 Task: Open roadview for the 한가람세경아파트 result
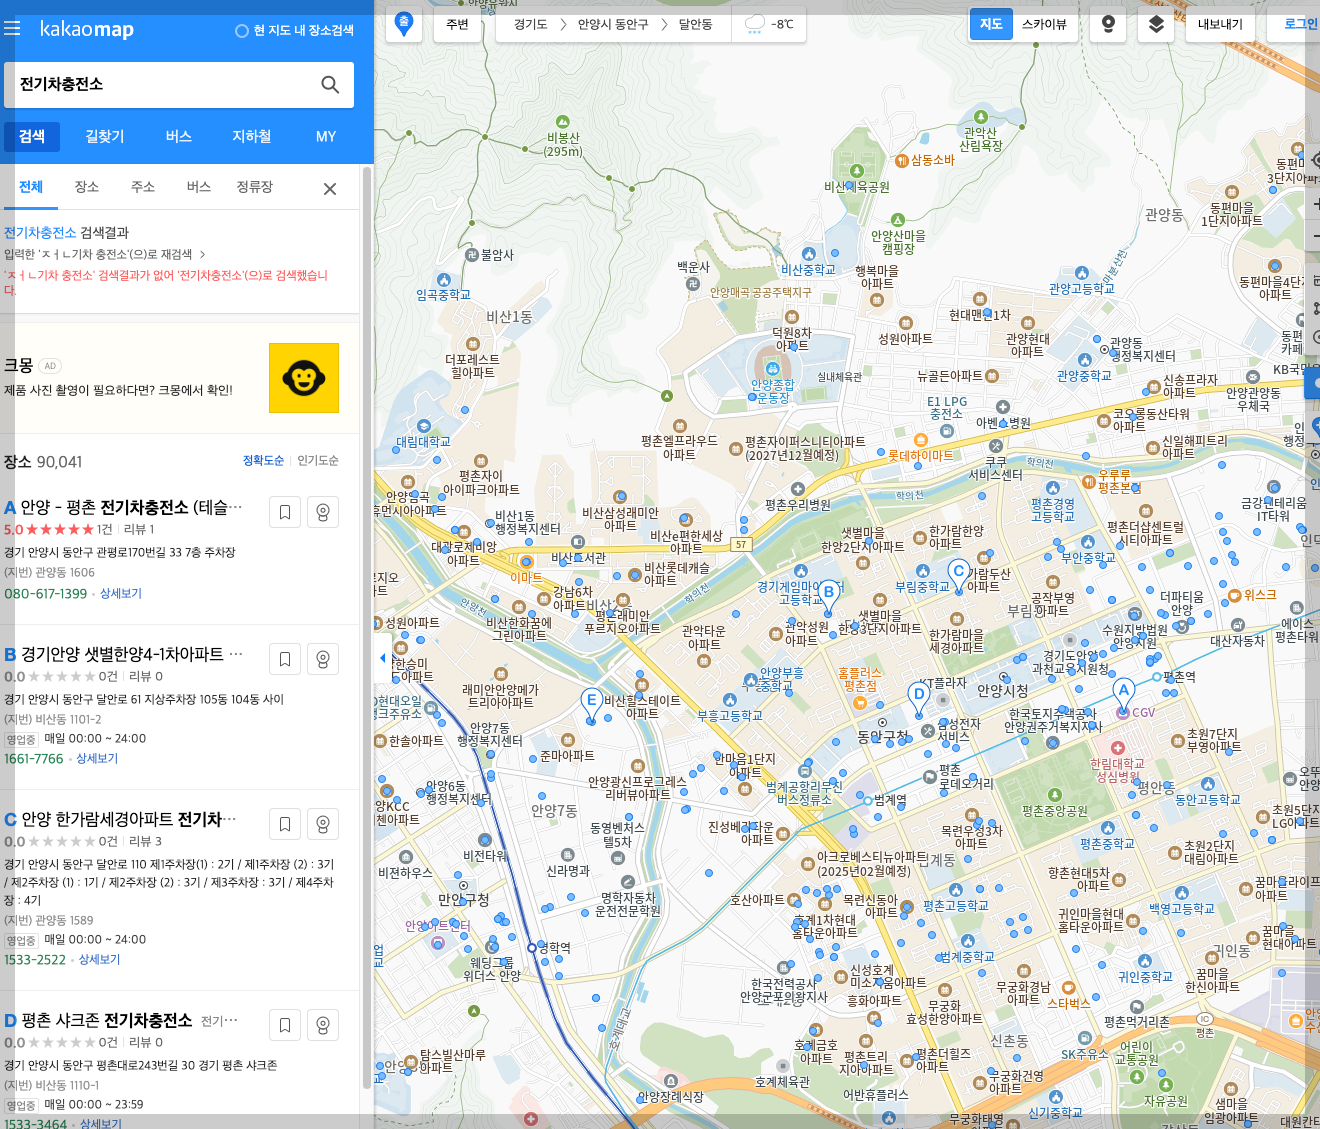[322, 823]
